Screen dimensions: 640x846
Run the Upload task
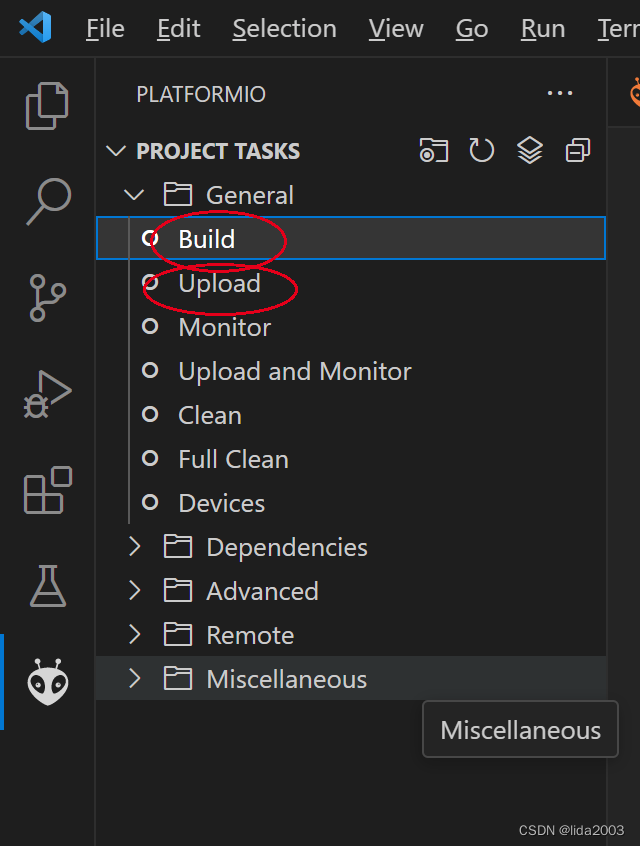(x=219, y=283)
